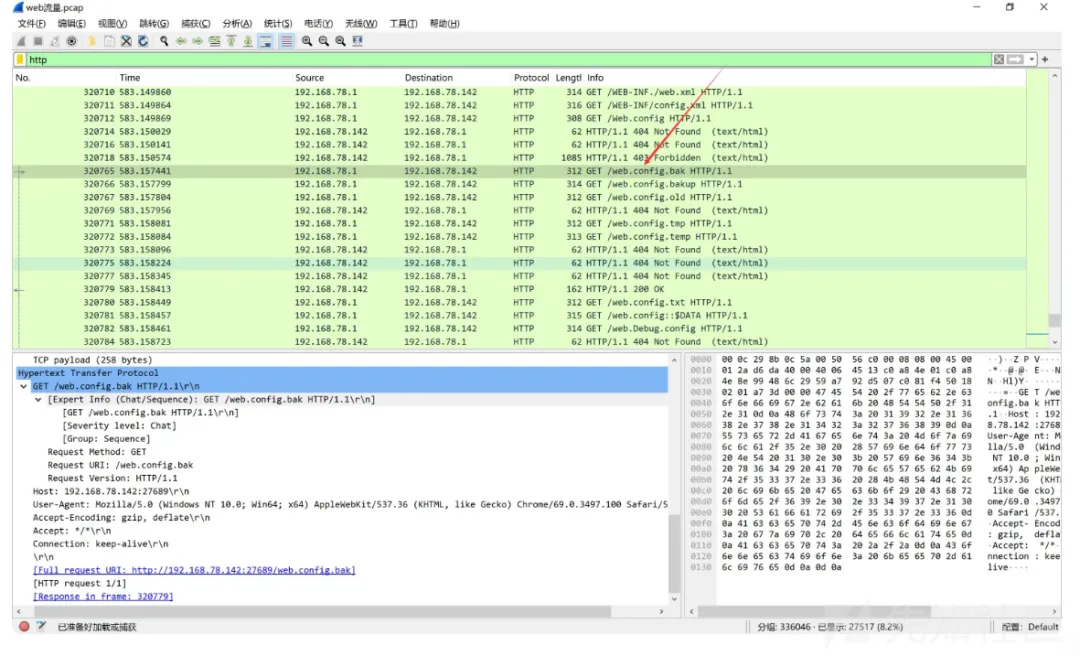The width and height of the screenshot is (1080, 656).
Task: Toggle auto-scroll during live capture
Action: [x=267, y=41]
